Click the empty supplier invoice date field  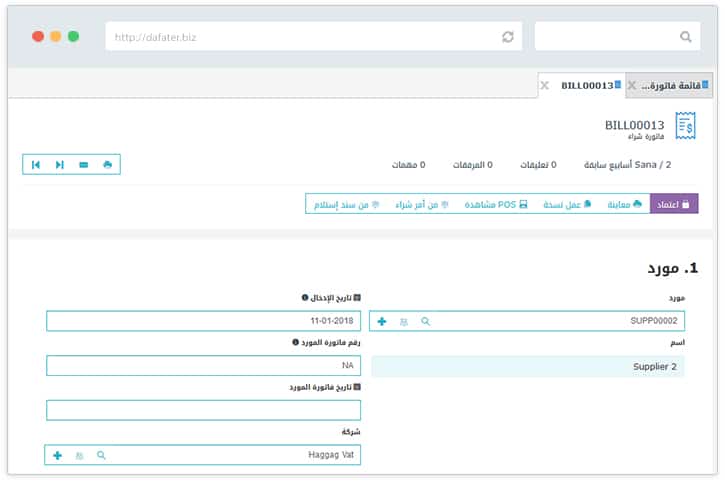[203, 410]
